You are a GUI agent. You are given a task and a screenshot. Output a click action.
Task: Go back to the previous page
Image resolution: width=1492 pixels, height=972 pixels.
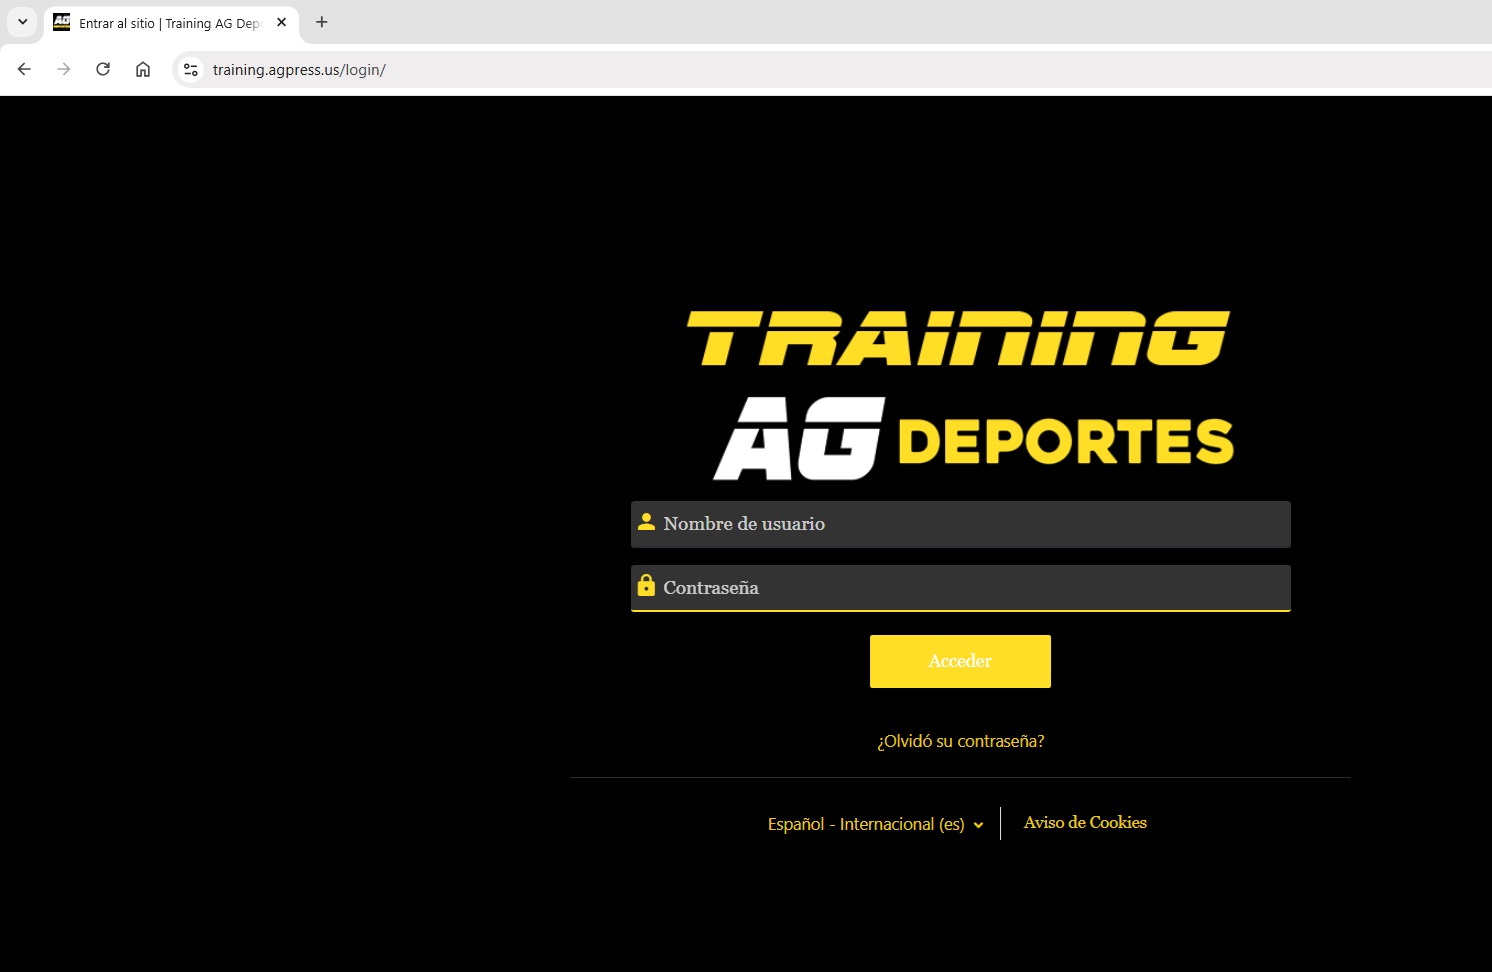tap(24, 69)
